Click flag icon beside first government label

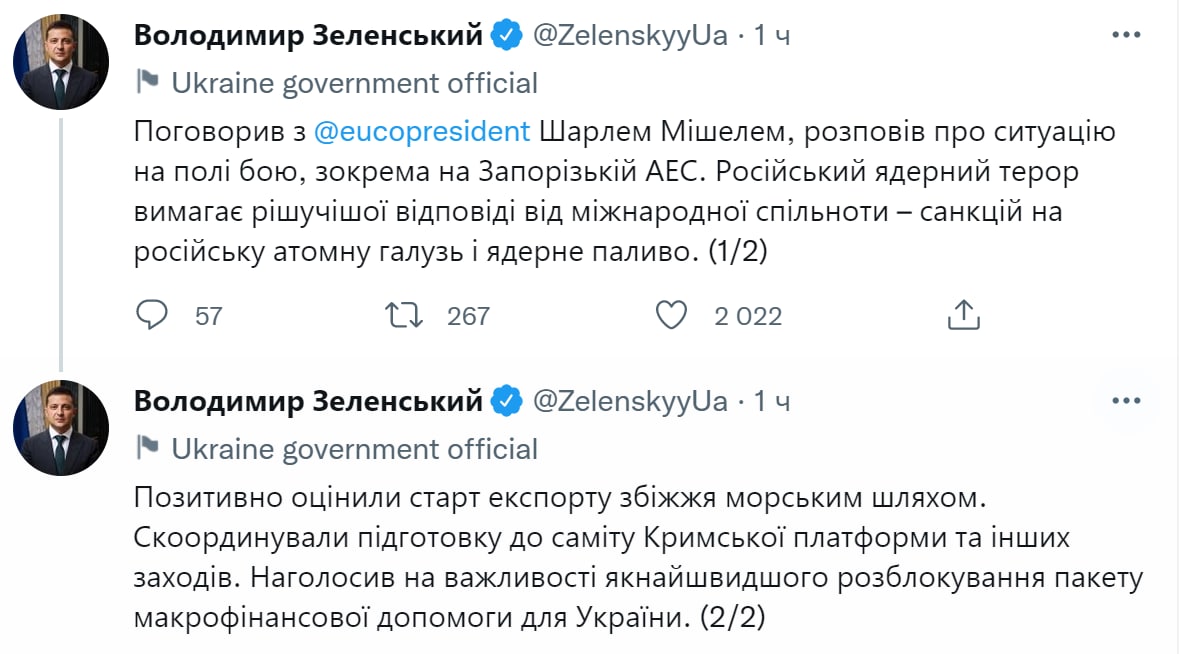pyautogui.click(x=148, y=82)
